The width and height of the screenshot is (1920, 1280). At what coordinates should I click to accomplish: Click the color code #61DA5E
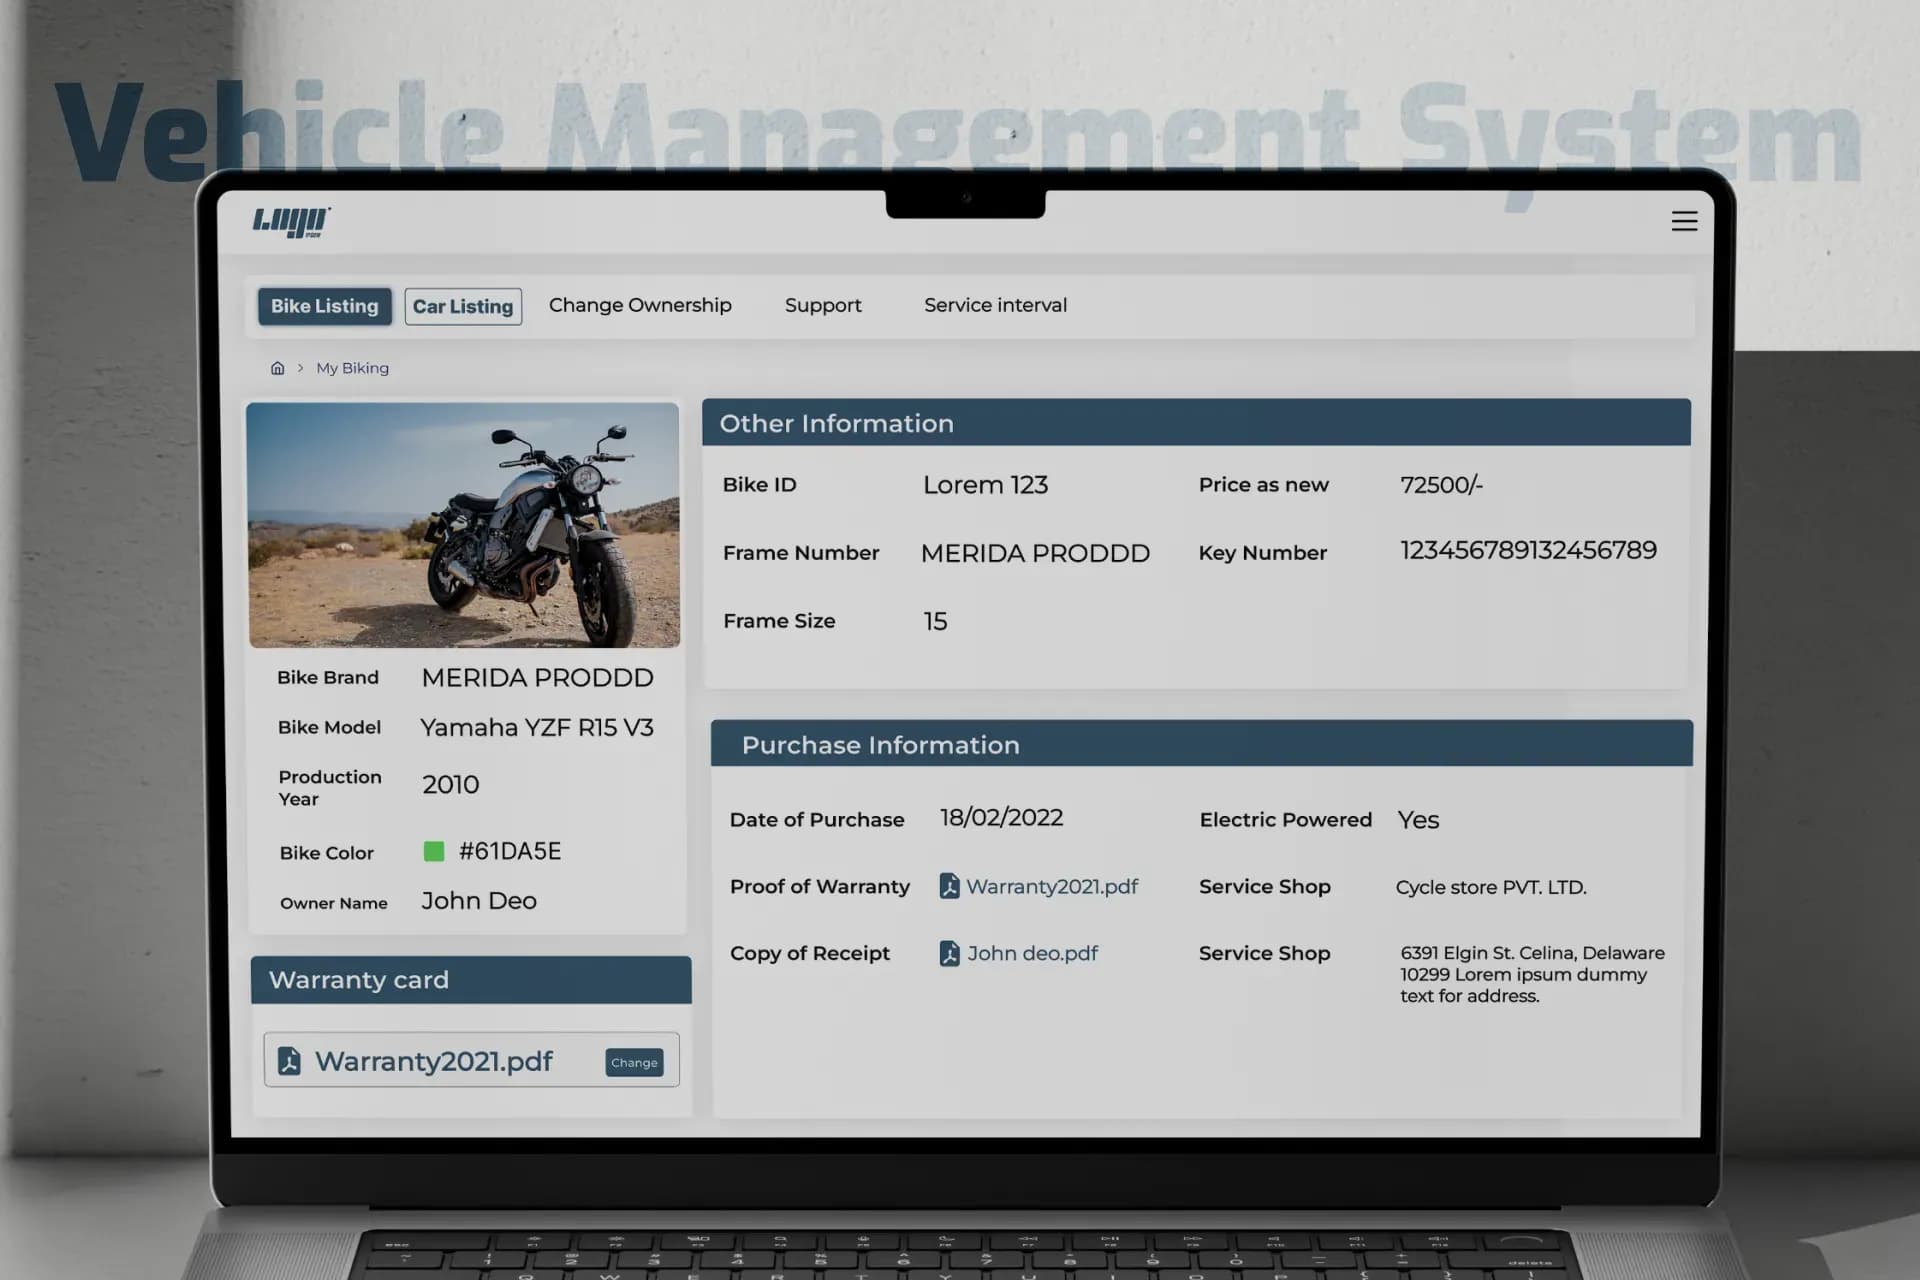[x=510, y=851]
